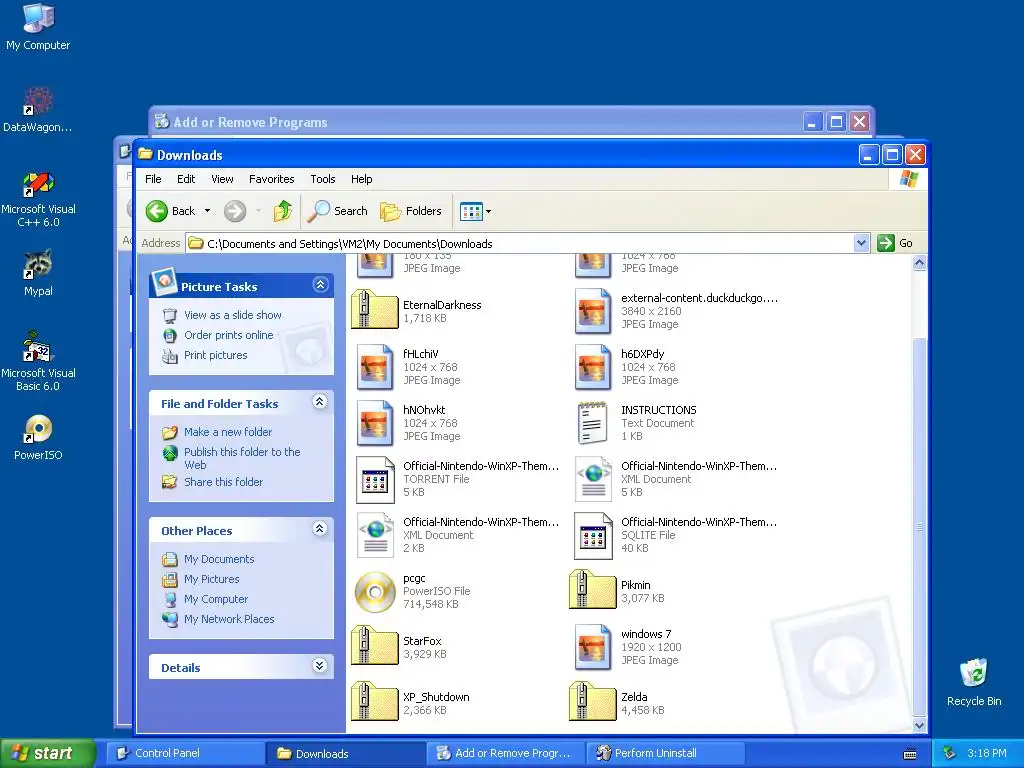Select the XP_Shutdown zip folder icon
1024x768 pixels.
375,701
